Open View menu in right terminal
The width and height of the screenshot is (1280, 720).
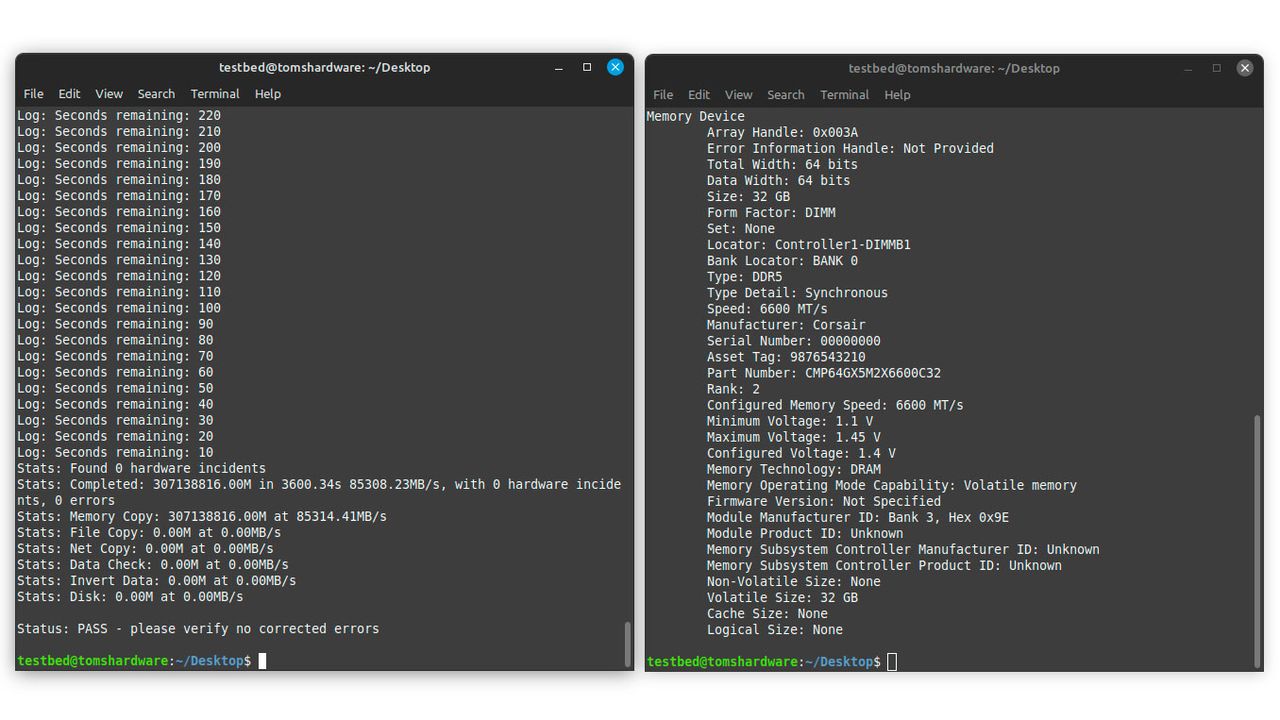[x=739, y=95]
